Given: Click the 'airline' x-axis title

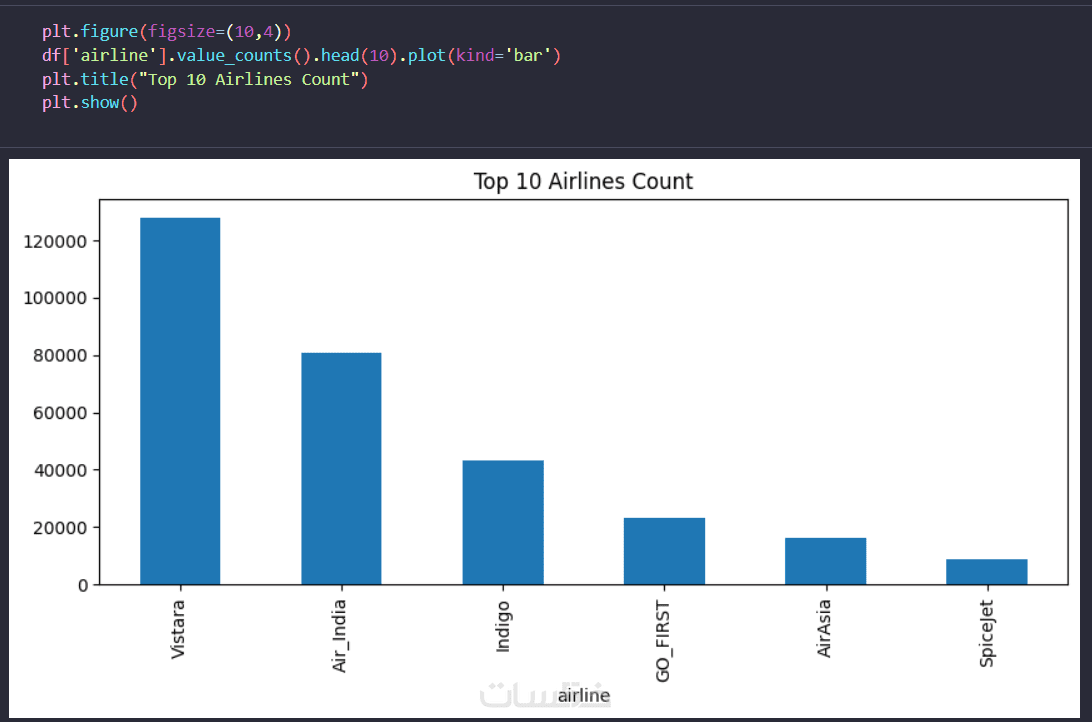Looking at the screenshot, I should [x=584, y=696].
